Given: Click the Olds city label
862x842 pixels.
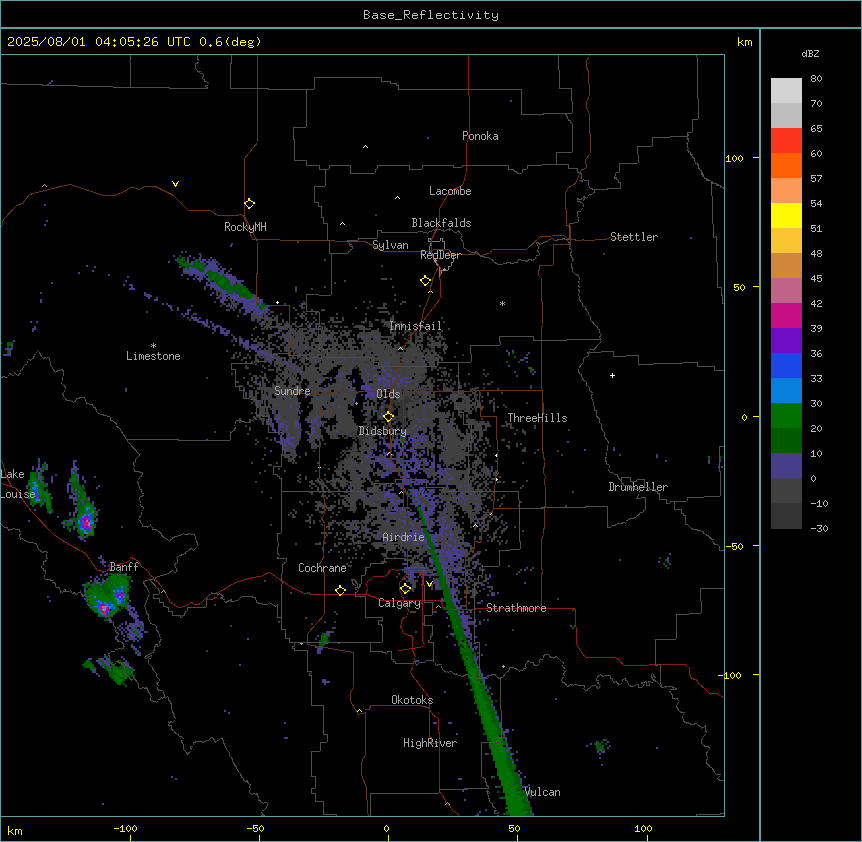Looking at the screenshot, I should [x=388, y=394].
